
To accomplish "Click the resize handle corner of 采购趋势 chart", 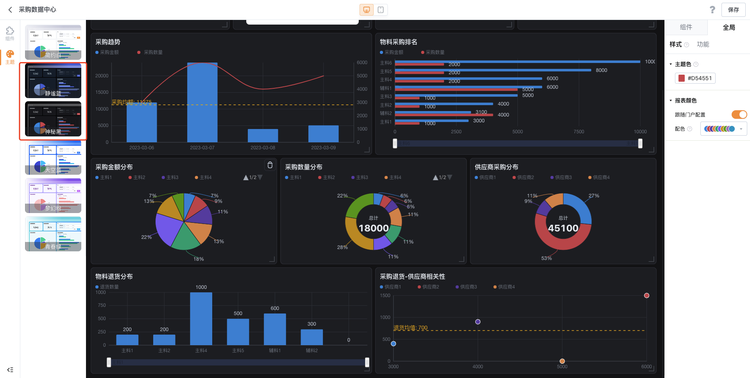I will [x=367, y=150].
